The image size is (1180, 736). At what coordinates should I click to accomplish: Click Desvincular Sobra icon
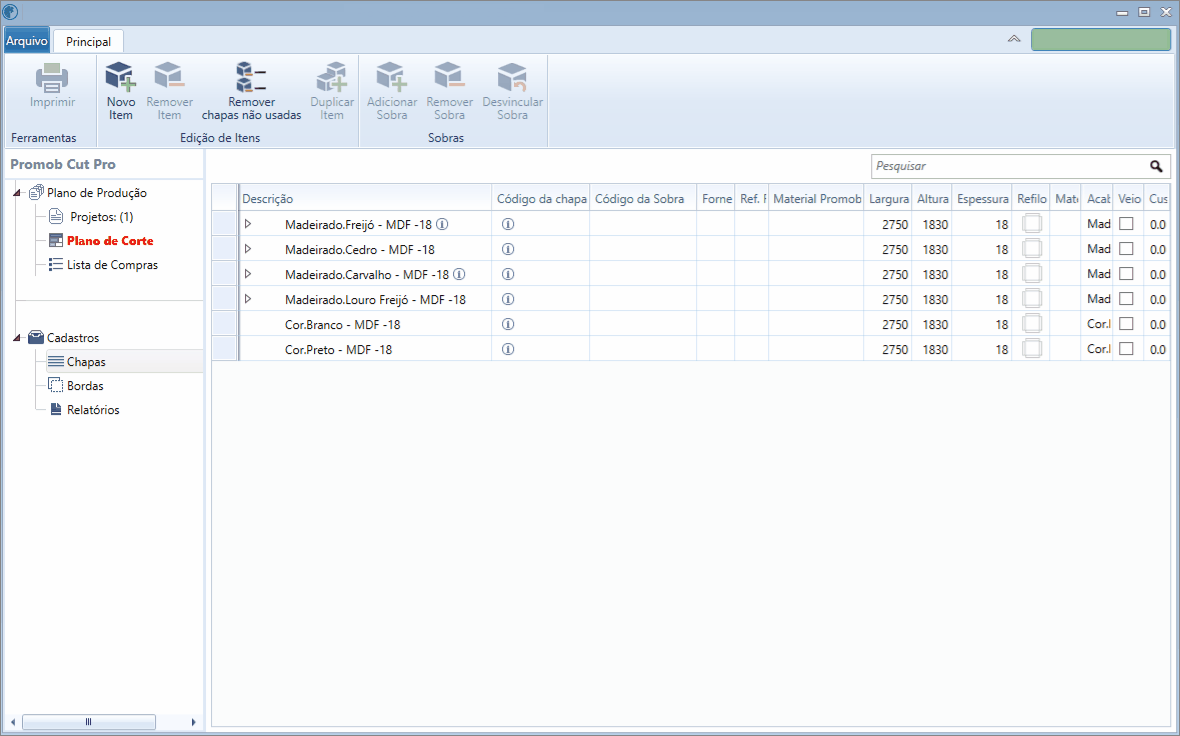(512, 77)
